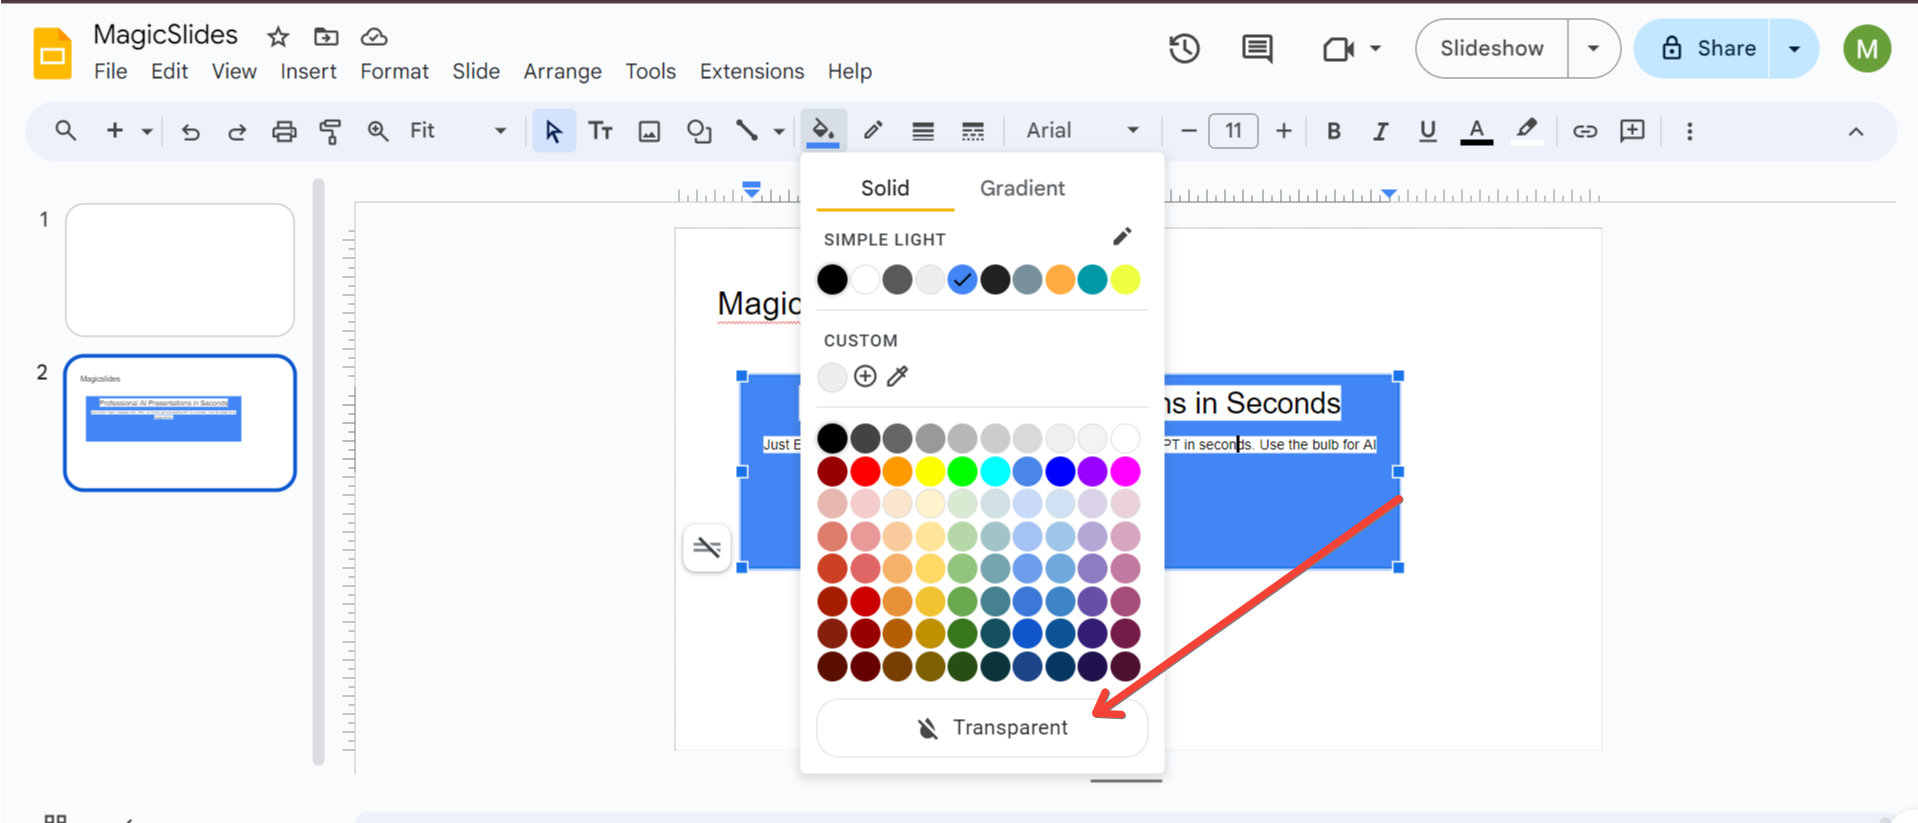Pick the orange theme color swatch
This screenshot has height=823, width=1918.
click(1060, 280)
